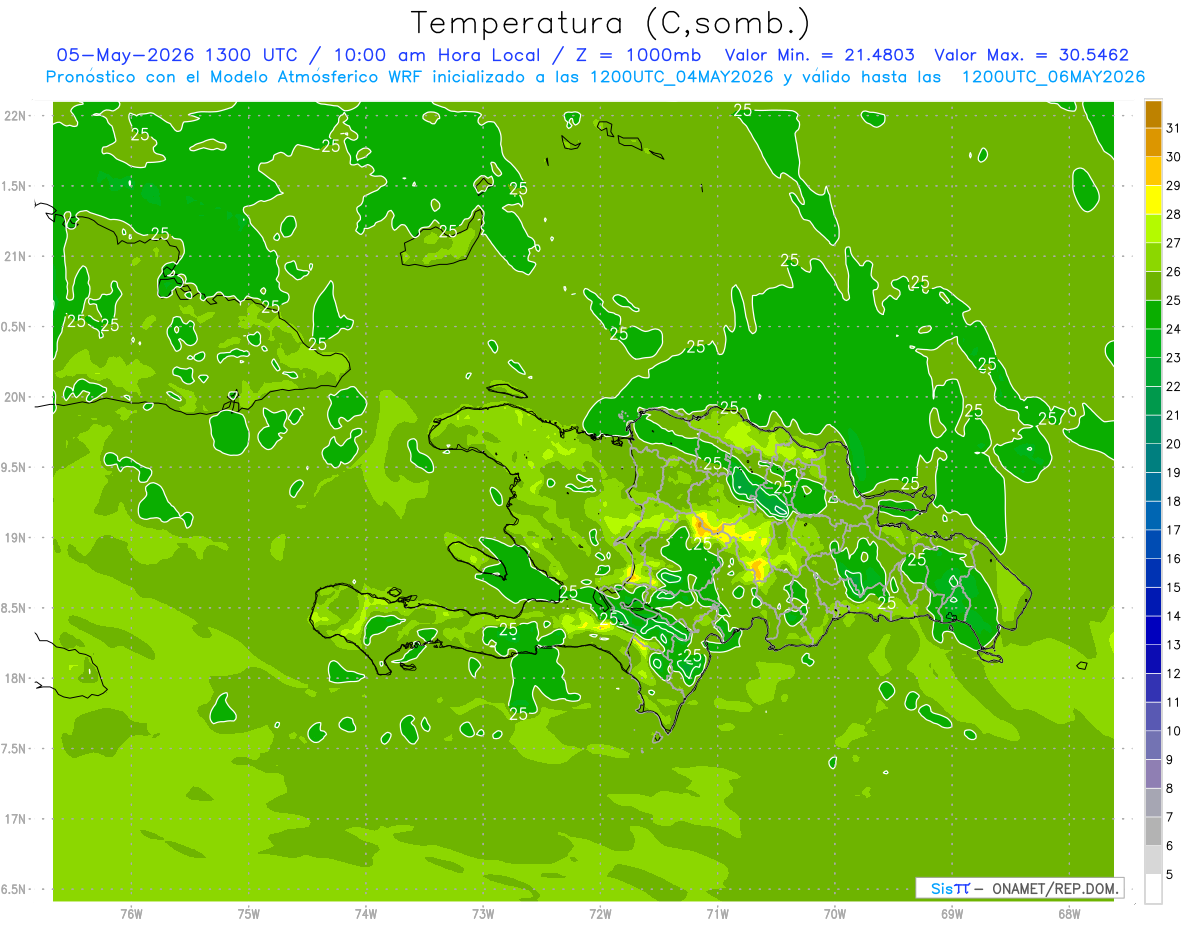Click the legend swatch between 28 and 29
The height and width of the screenshot is (927, 1200).
pos(1153,199)
